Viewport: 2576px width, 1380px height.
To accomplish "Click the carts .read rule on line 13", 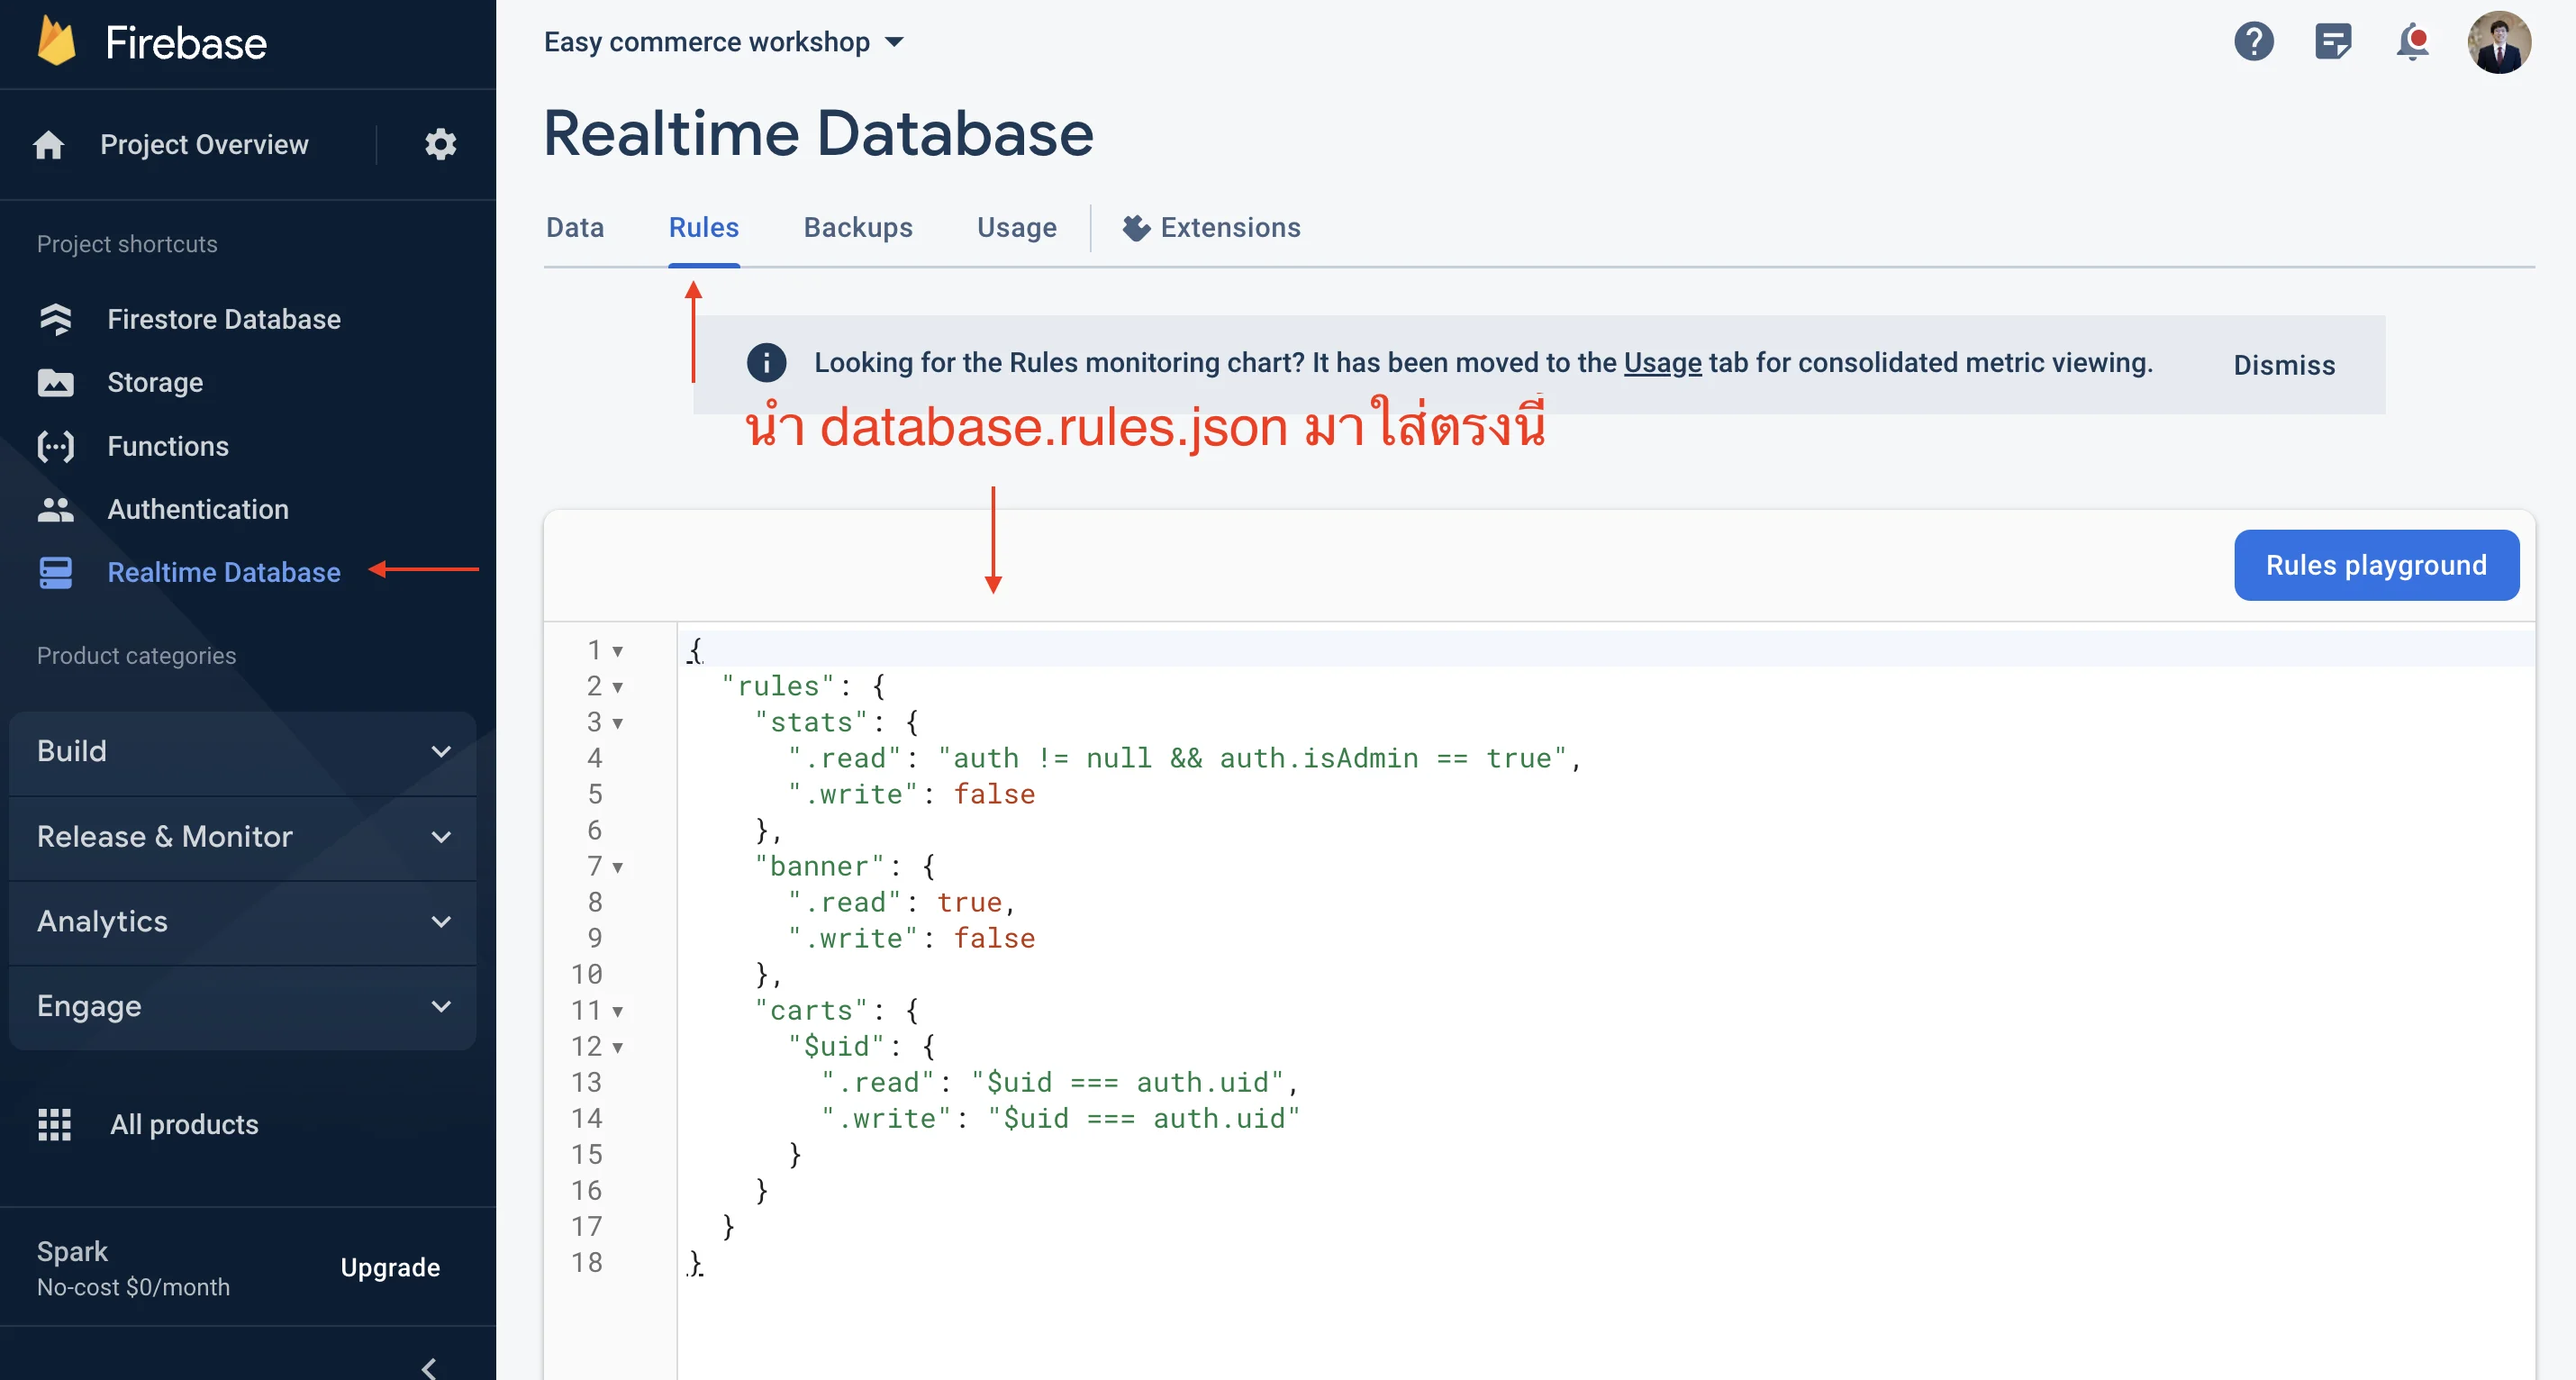I will pos(1059,1082).
